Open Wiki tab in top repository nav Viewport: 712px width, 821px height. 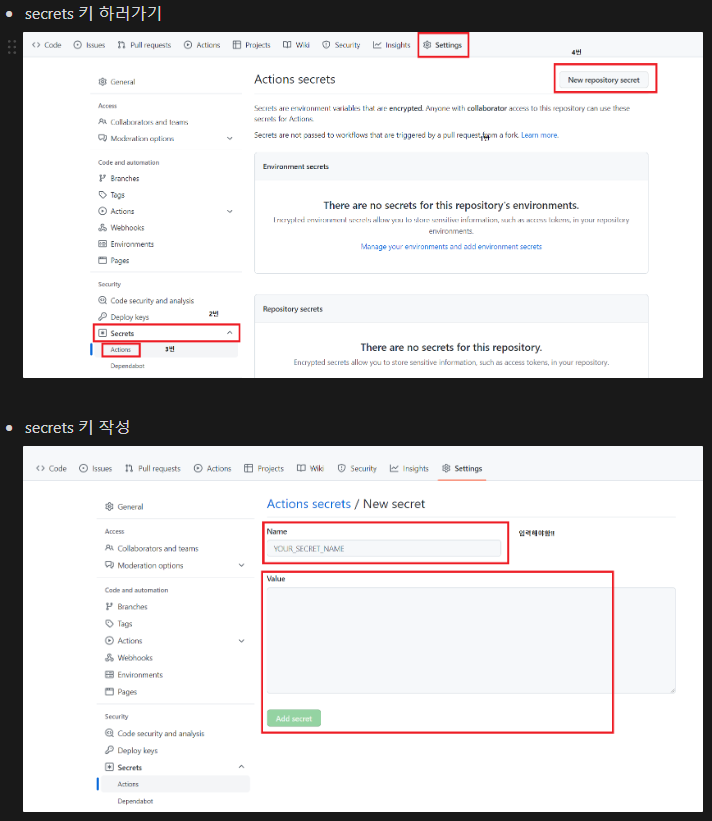296,45
